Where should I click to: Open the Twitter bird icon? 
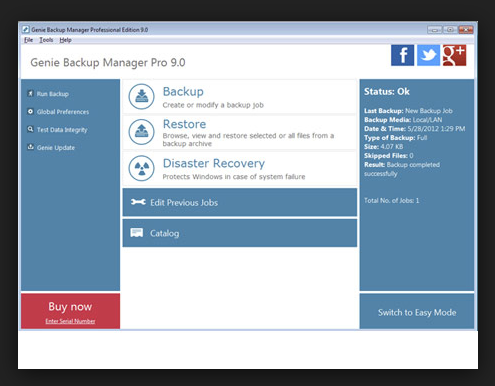[x=428, y=55]
